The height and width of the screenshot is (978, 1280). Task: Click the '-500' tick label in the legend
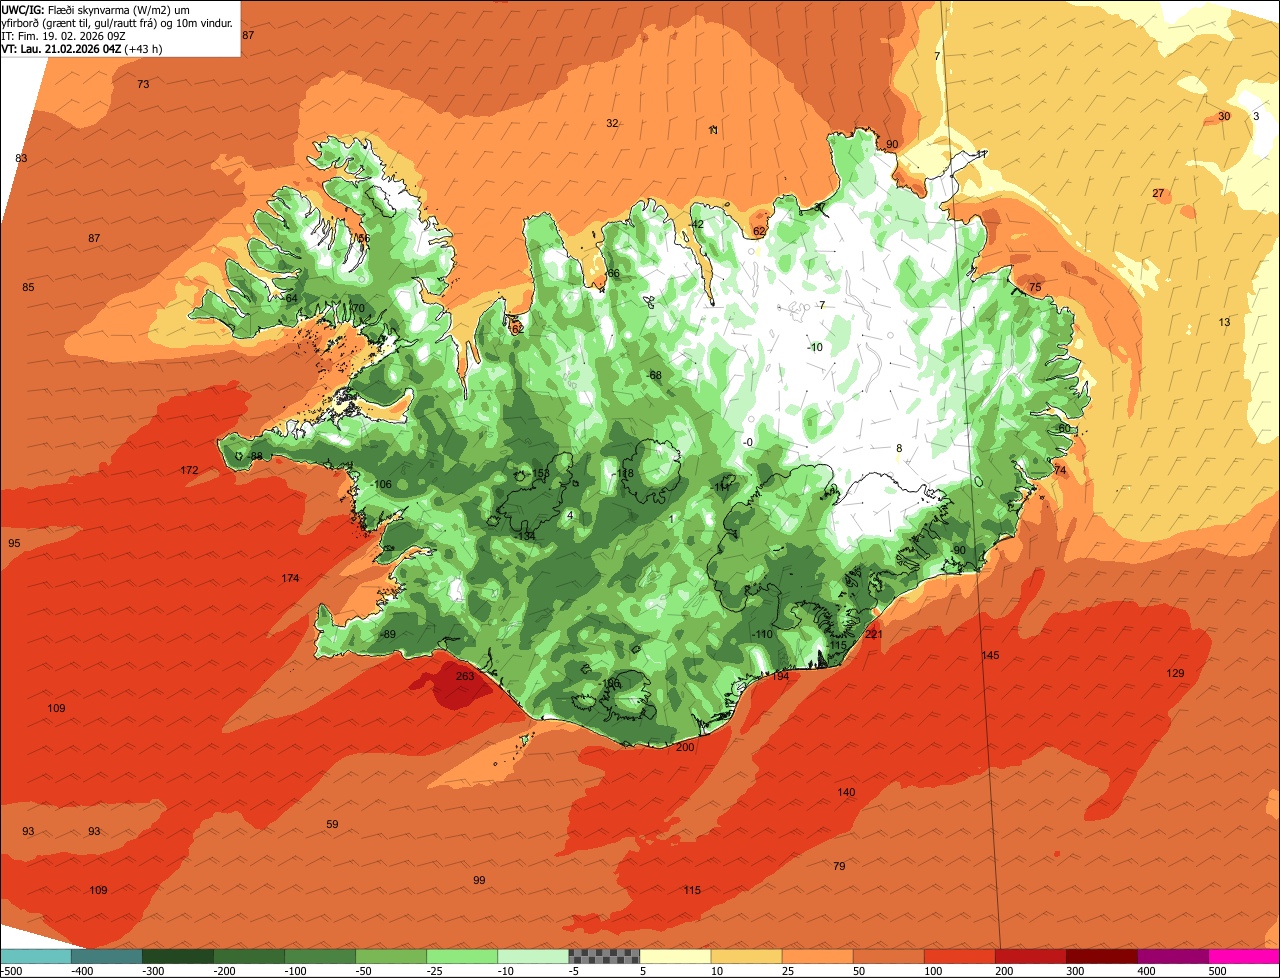(x=11, y=971)
